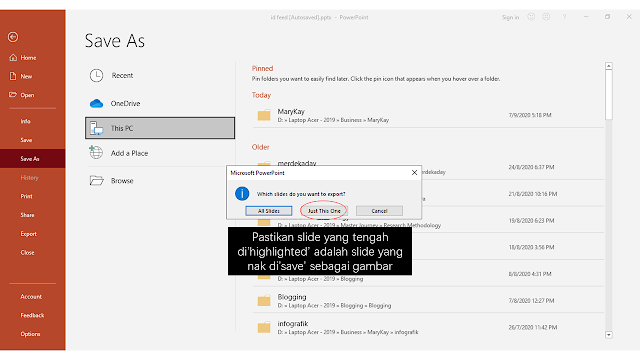Open the MaryKay folder

point(428,116)
